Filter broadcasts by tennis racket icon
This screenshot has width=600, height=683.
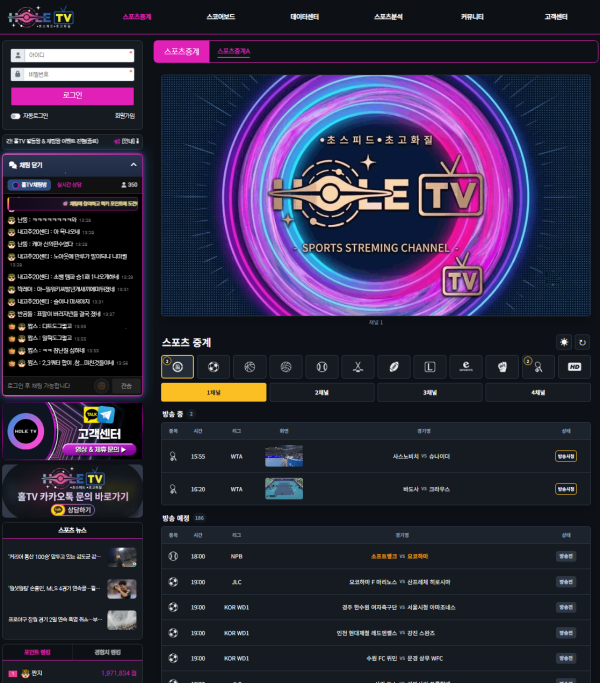pos(539,367)
